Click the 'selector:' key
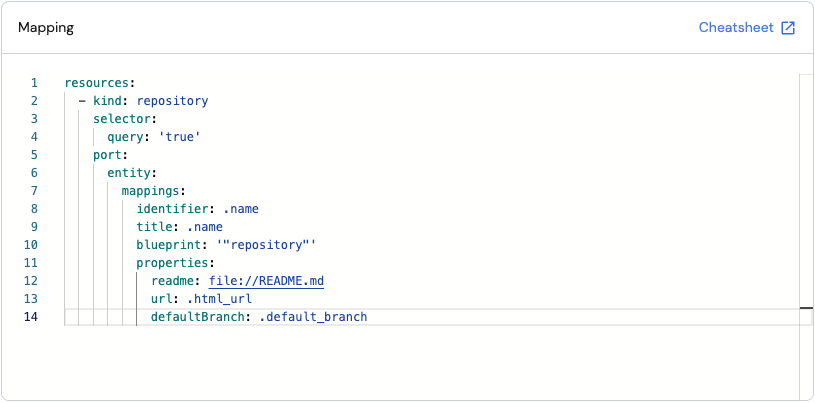The image size is (815, 403). [x=125, y=119]
